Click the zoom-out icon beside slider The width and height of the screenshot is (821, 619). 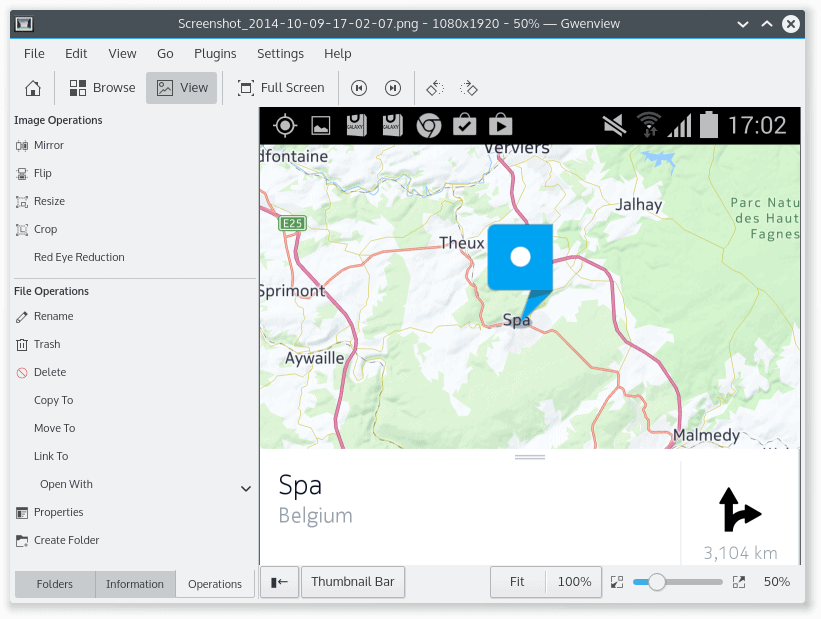617,582
